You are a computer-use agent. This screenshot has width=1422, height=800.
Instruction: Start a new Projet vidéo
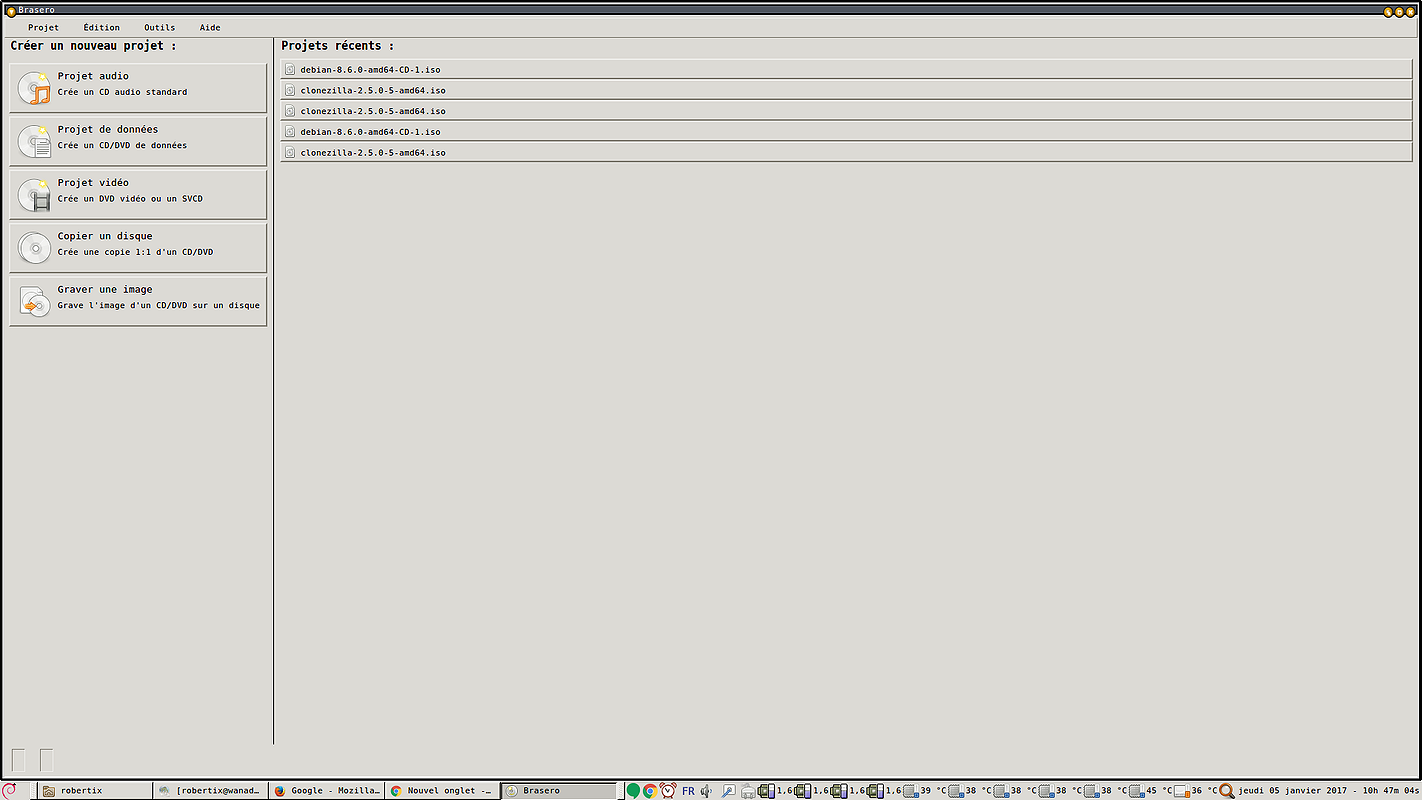coord(138,194)
